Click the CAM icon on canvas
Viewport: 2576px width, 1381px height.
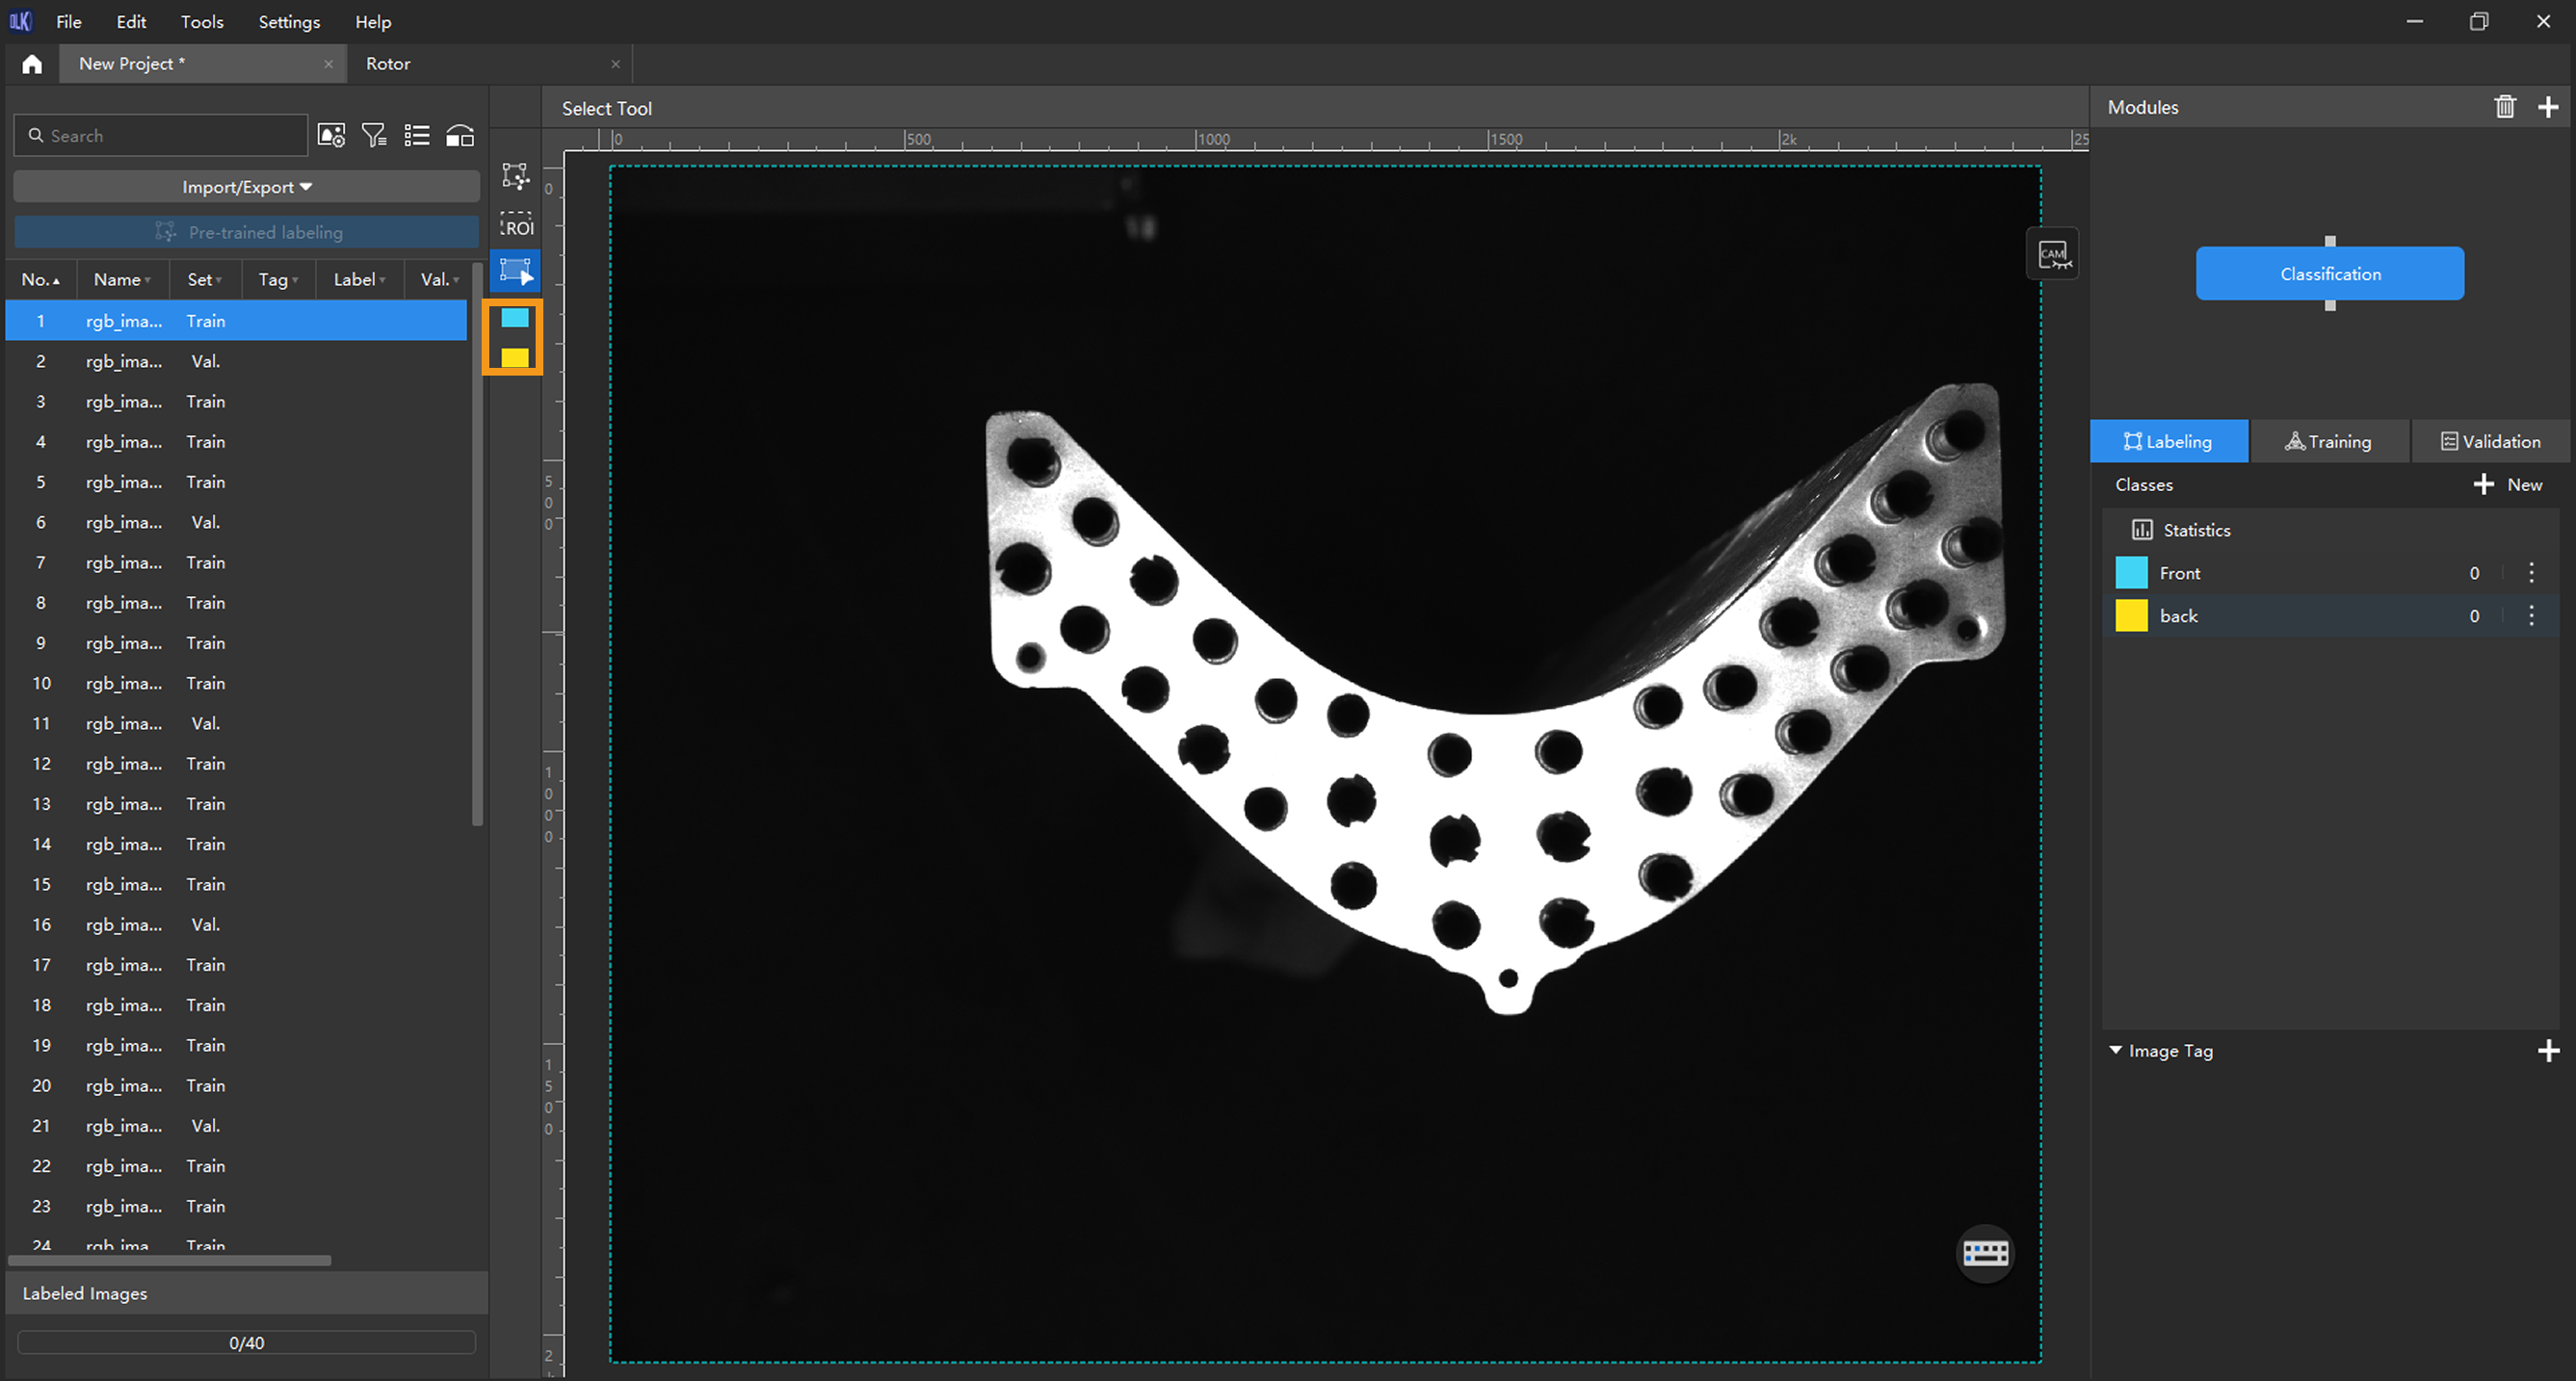pos(2052,254)
